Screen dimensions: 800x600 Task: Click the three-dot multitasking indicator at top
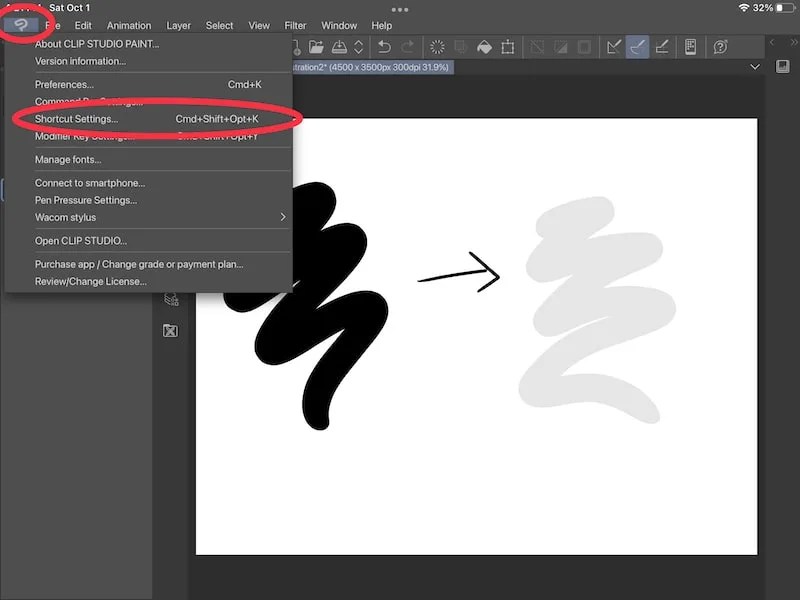[400, 9]
